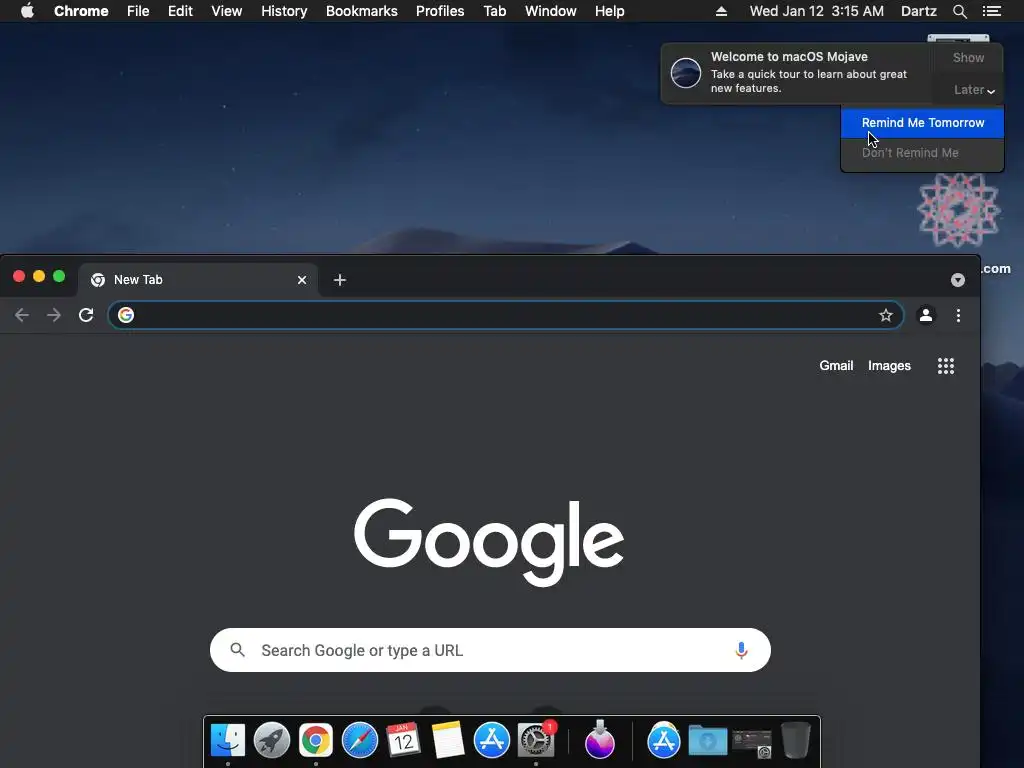This screenshot has width=1024, height=768.
Task: Go back using Chrome's back arrow
Action: click(x=22, y=315)
